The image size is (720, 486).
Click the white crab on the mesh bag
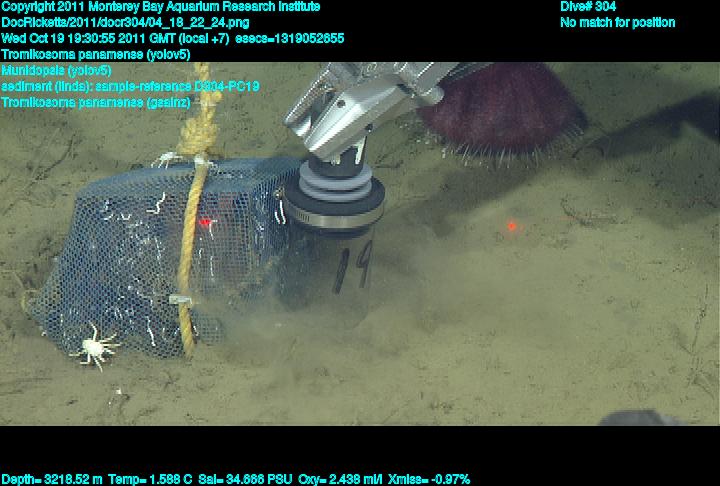tap(95, 345)
